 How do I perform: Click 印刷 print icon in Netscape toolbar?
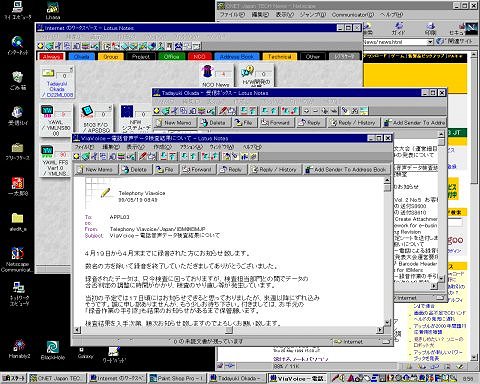(430, 29)
